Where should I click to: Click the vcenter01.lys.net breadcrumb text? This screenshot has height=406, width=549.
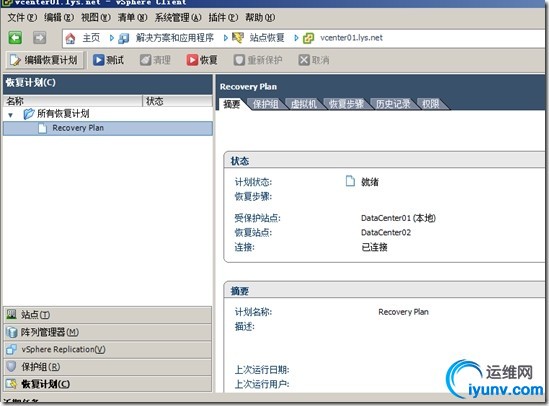pos(352,38)
